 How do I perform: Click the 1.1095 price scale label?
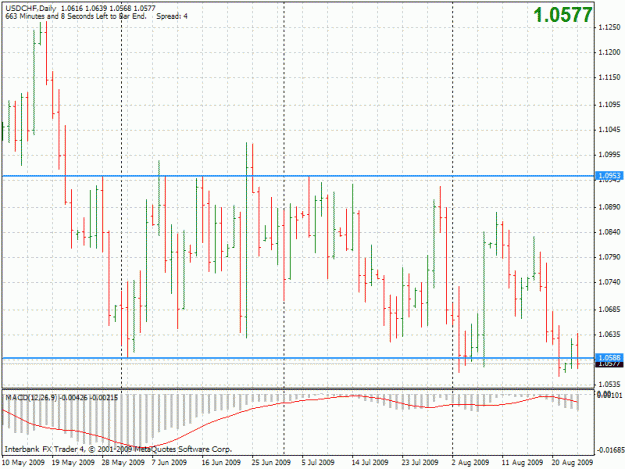609,104
